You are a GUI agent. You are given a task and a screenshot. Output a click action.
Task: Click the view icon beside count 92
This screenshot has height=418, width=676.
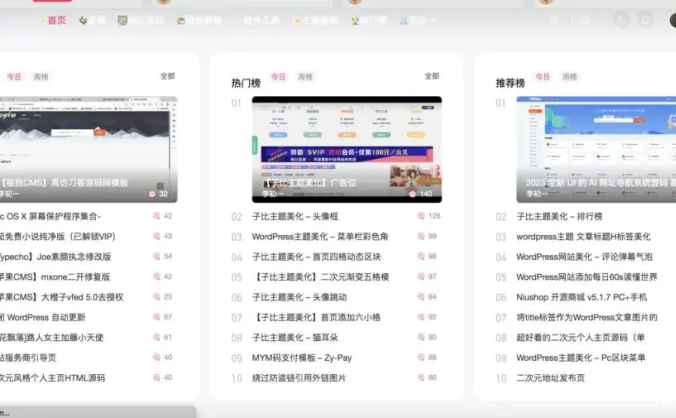tap(421, 317)
